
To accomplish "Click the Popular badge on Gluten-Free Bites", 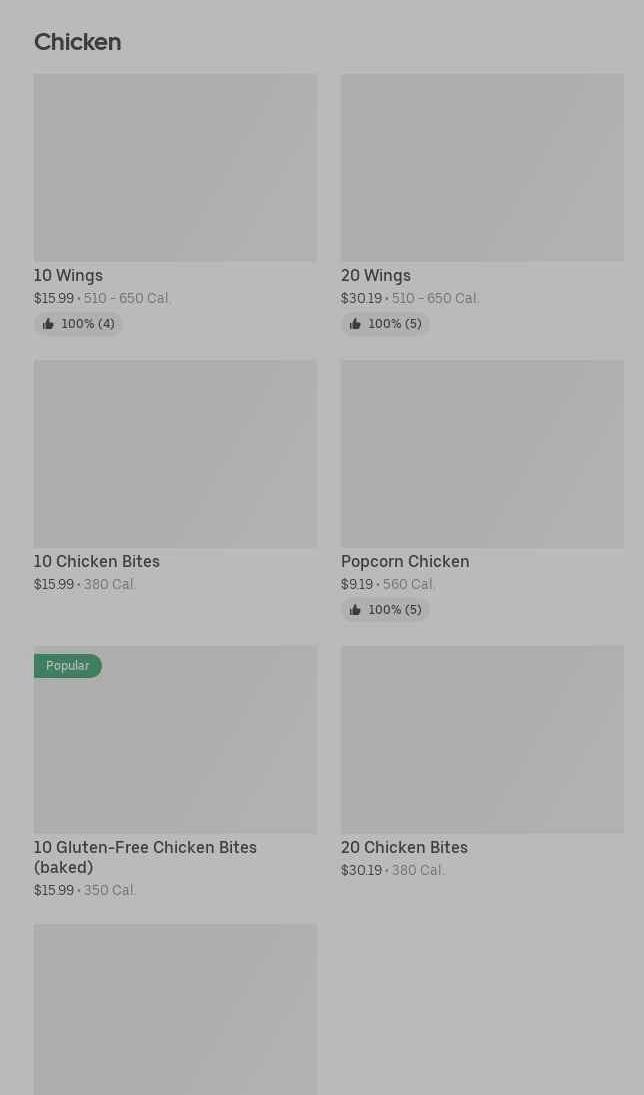I will [68, 666].
